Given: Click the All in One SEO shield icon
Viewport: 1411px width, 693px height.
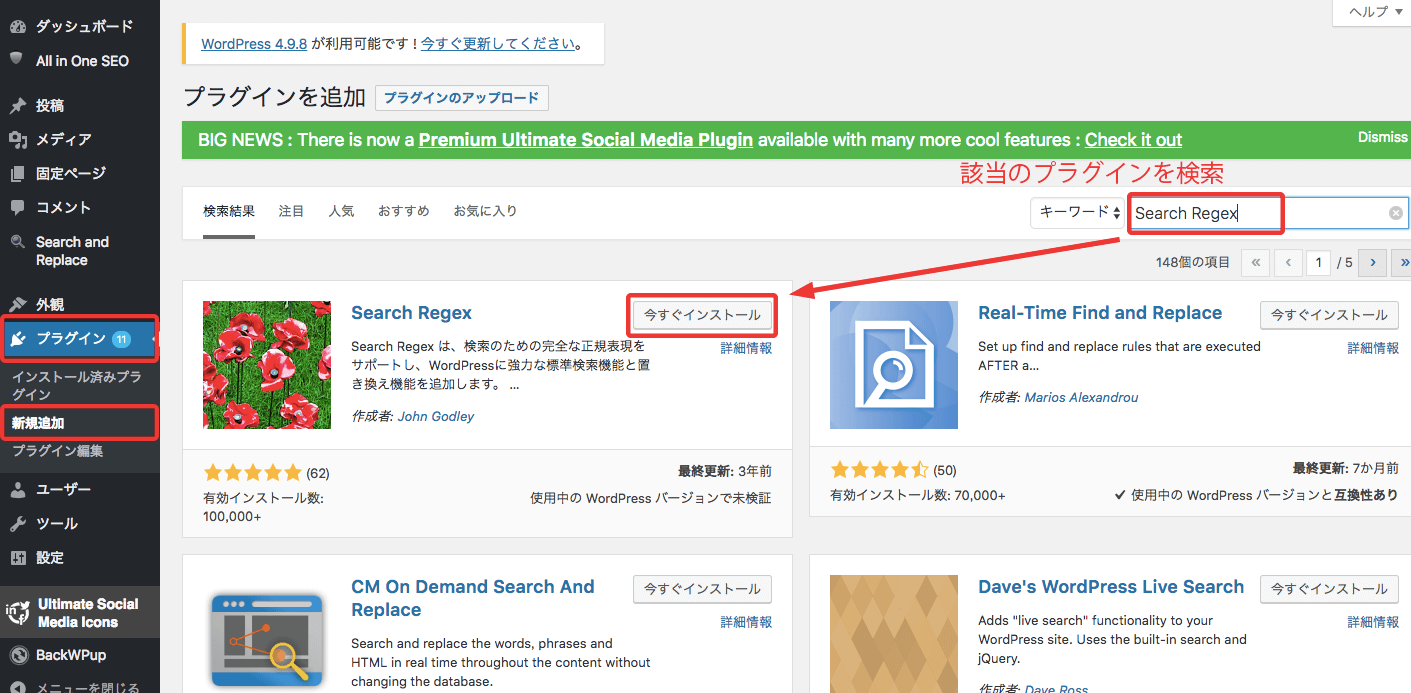Looking at the screenshot, I should click(x=17, y=60).
